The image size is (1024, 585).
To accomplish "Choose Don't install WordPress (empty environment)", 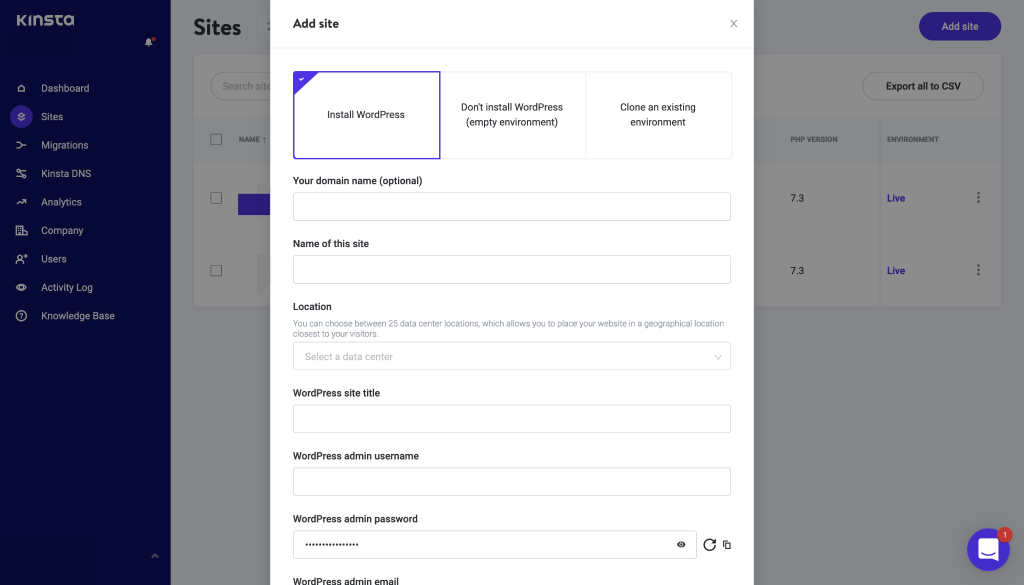I will tap(512, 115).
